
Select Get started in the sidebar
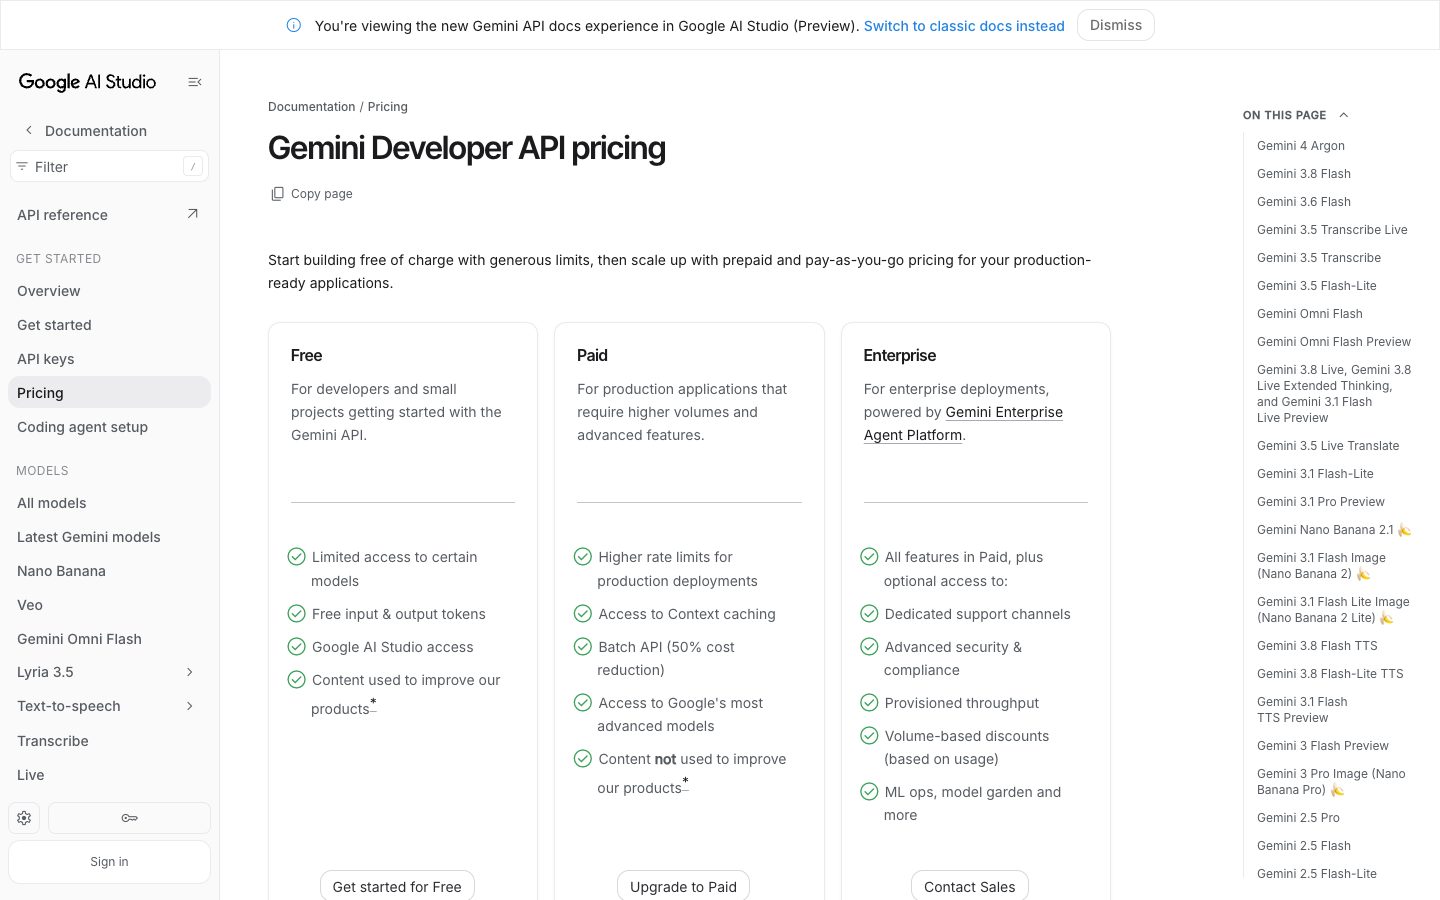point(109,325)
